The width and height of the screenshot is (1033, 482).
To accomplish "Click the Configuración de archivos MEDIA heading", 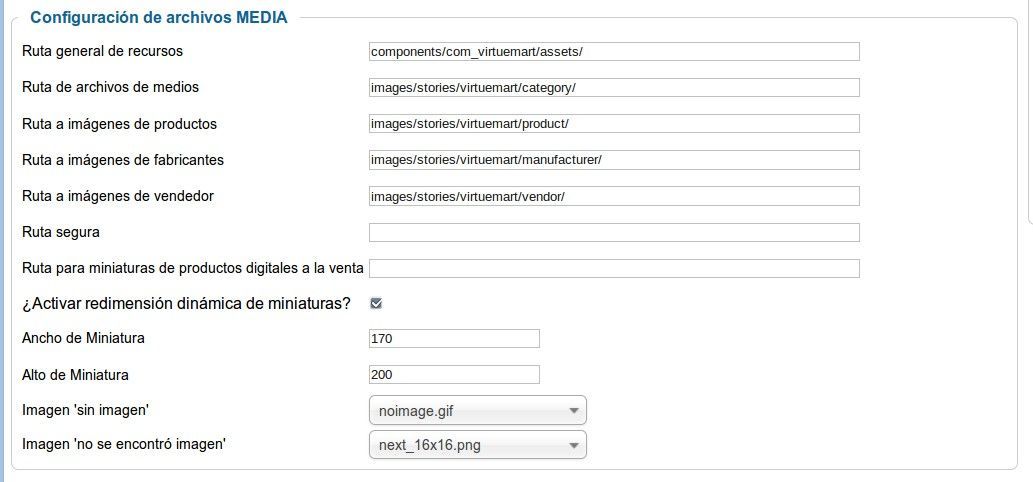I will (x=159, y=18).
